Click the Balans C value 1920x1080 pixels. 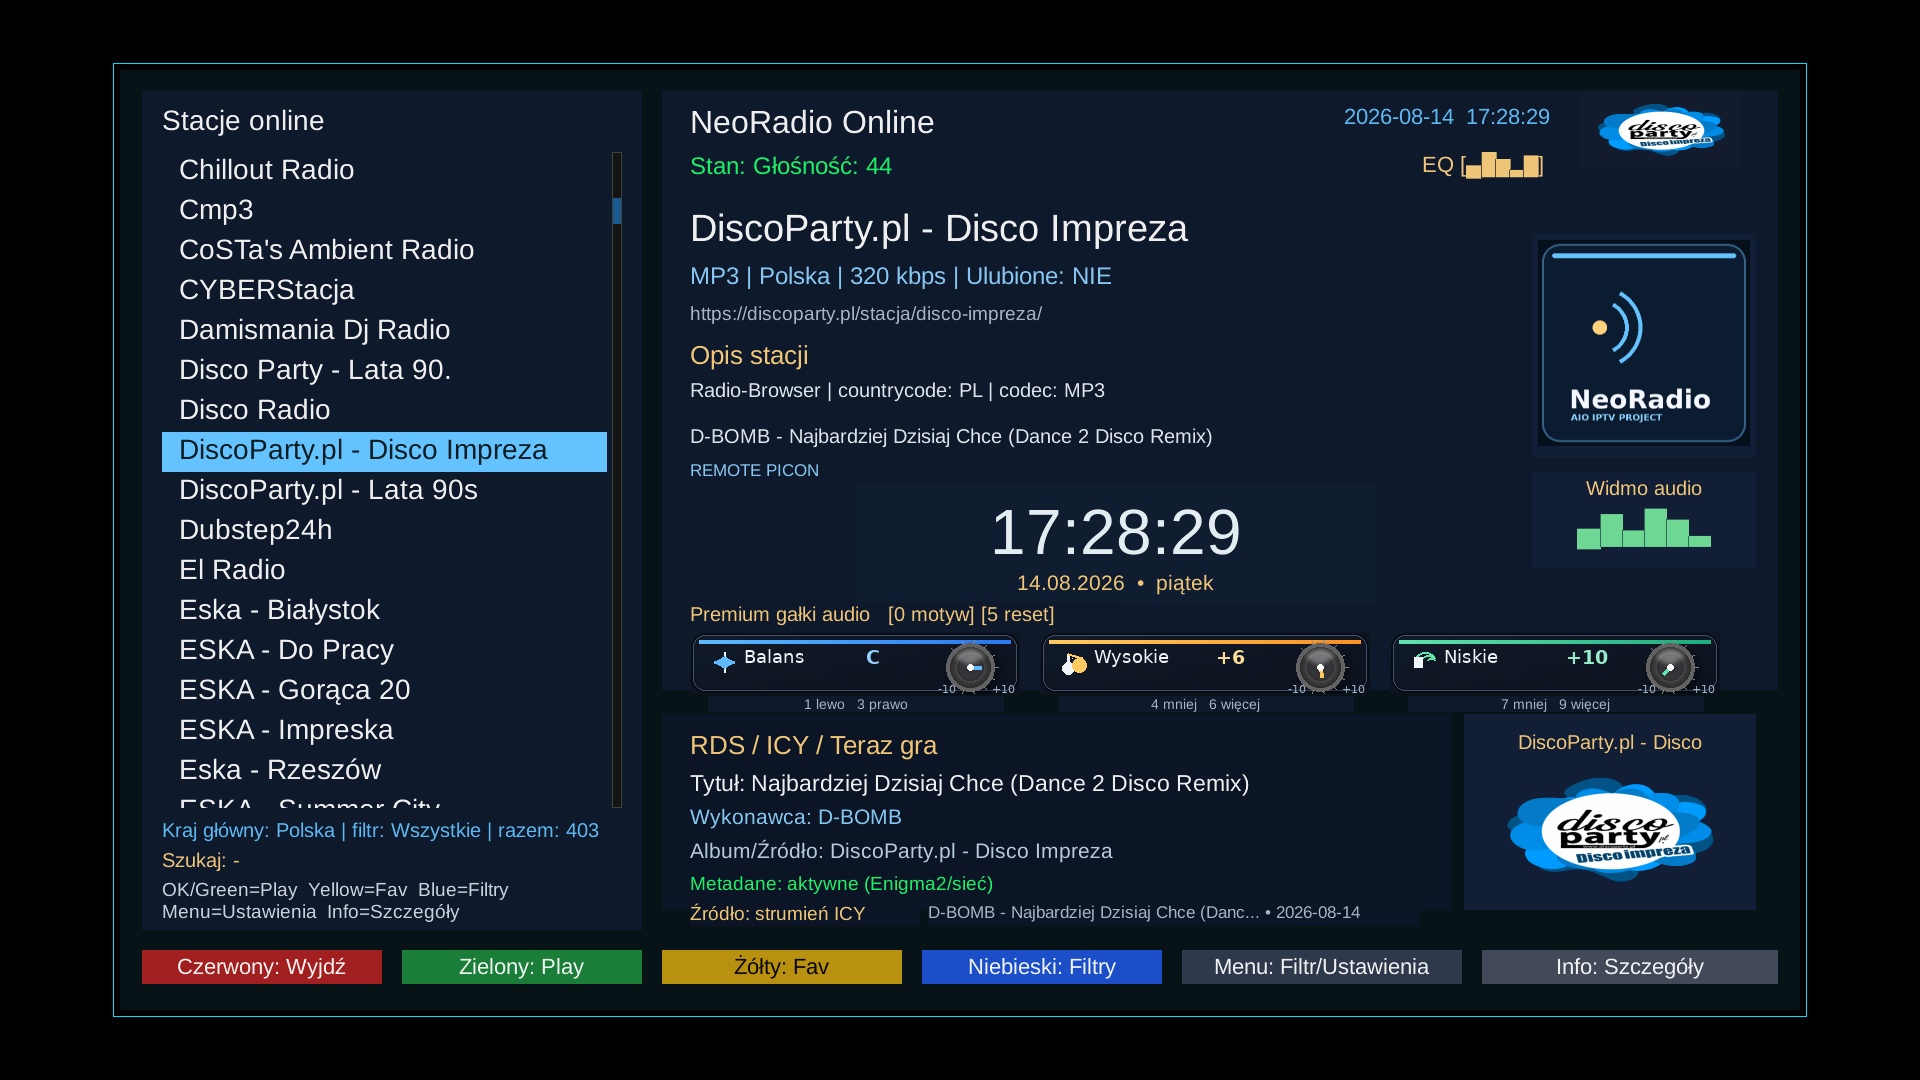[873, 657]
